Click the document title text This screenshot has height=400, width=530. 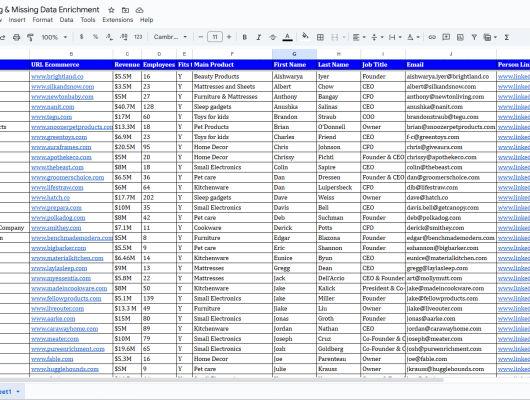[x=50, y=9]
